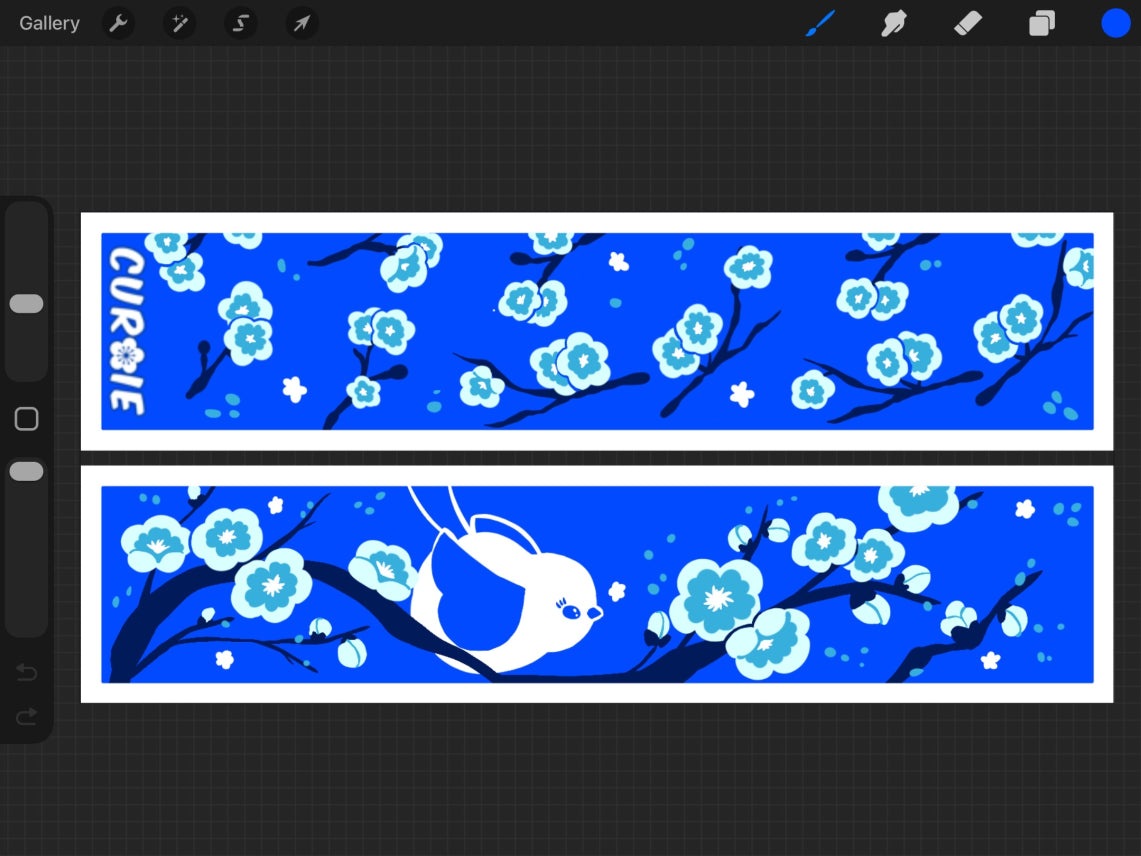Open the Actions wrench menu

[118, 23]
